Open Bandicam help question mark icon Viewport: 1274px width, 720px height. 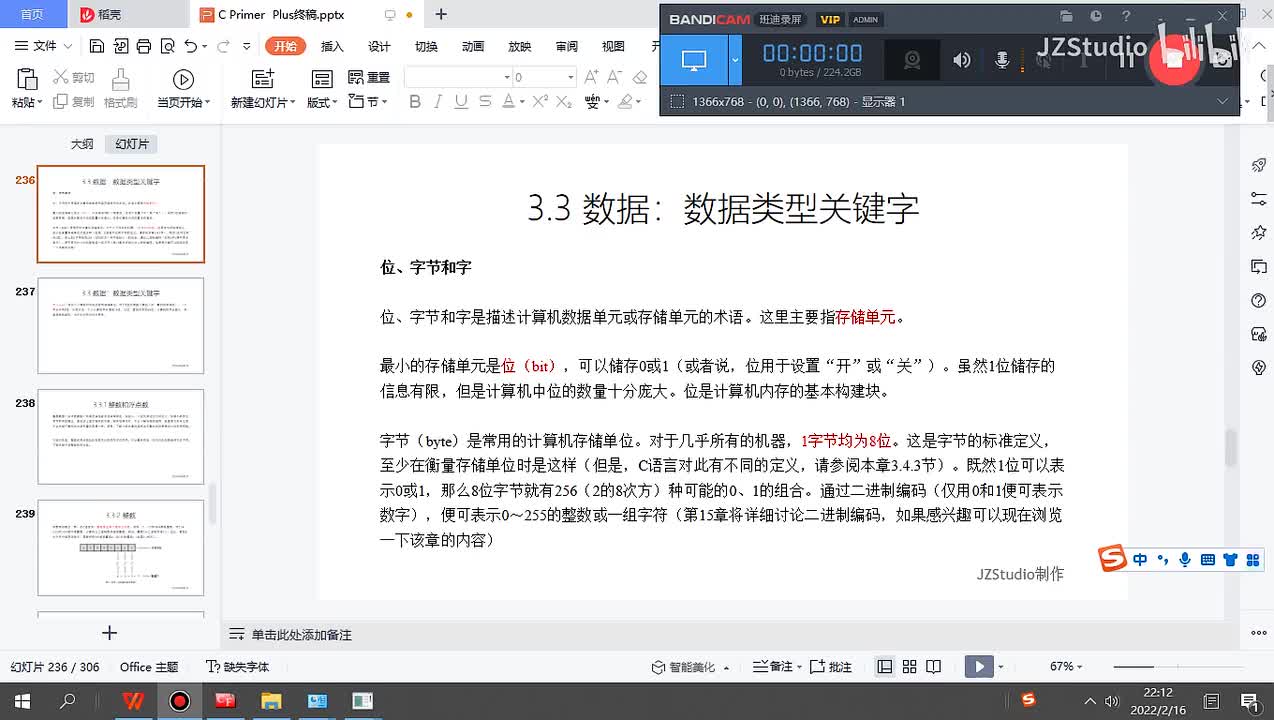point(1126,17)
